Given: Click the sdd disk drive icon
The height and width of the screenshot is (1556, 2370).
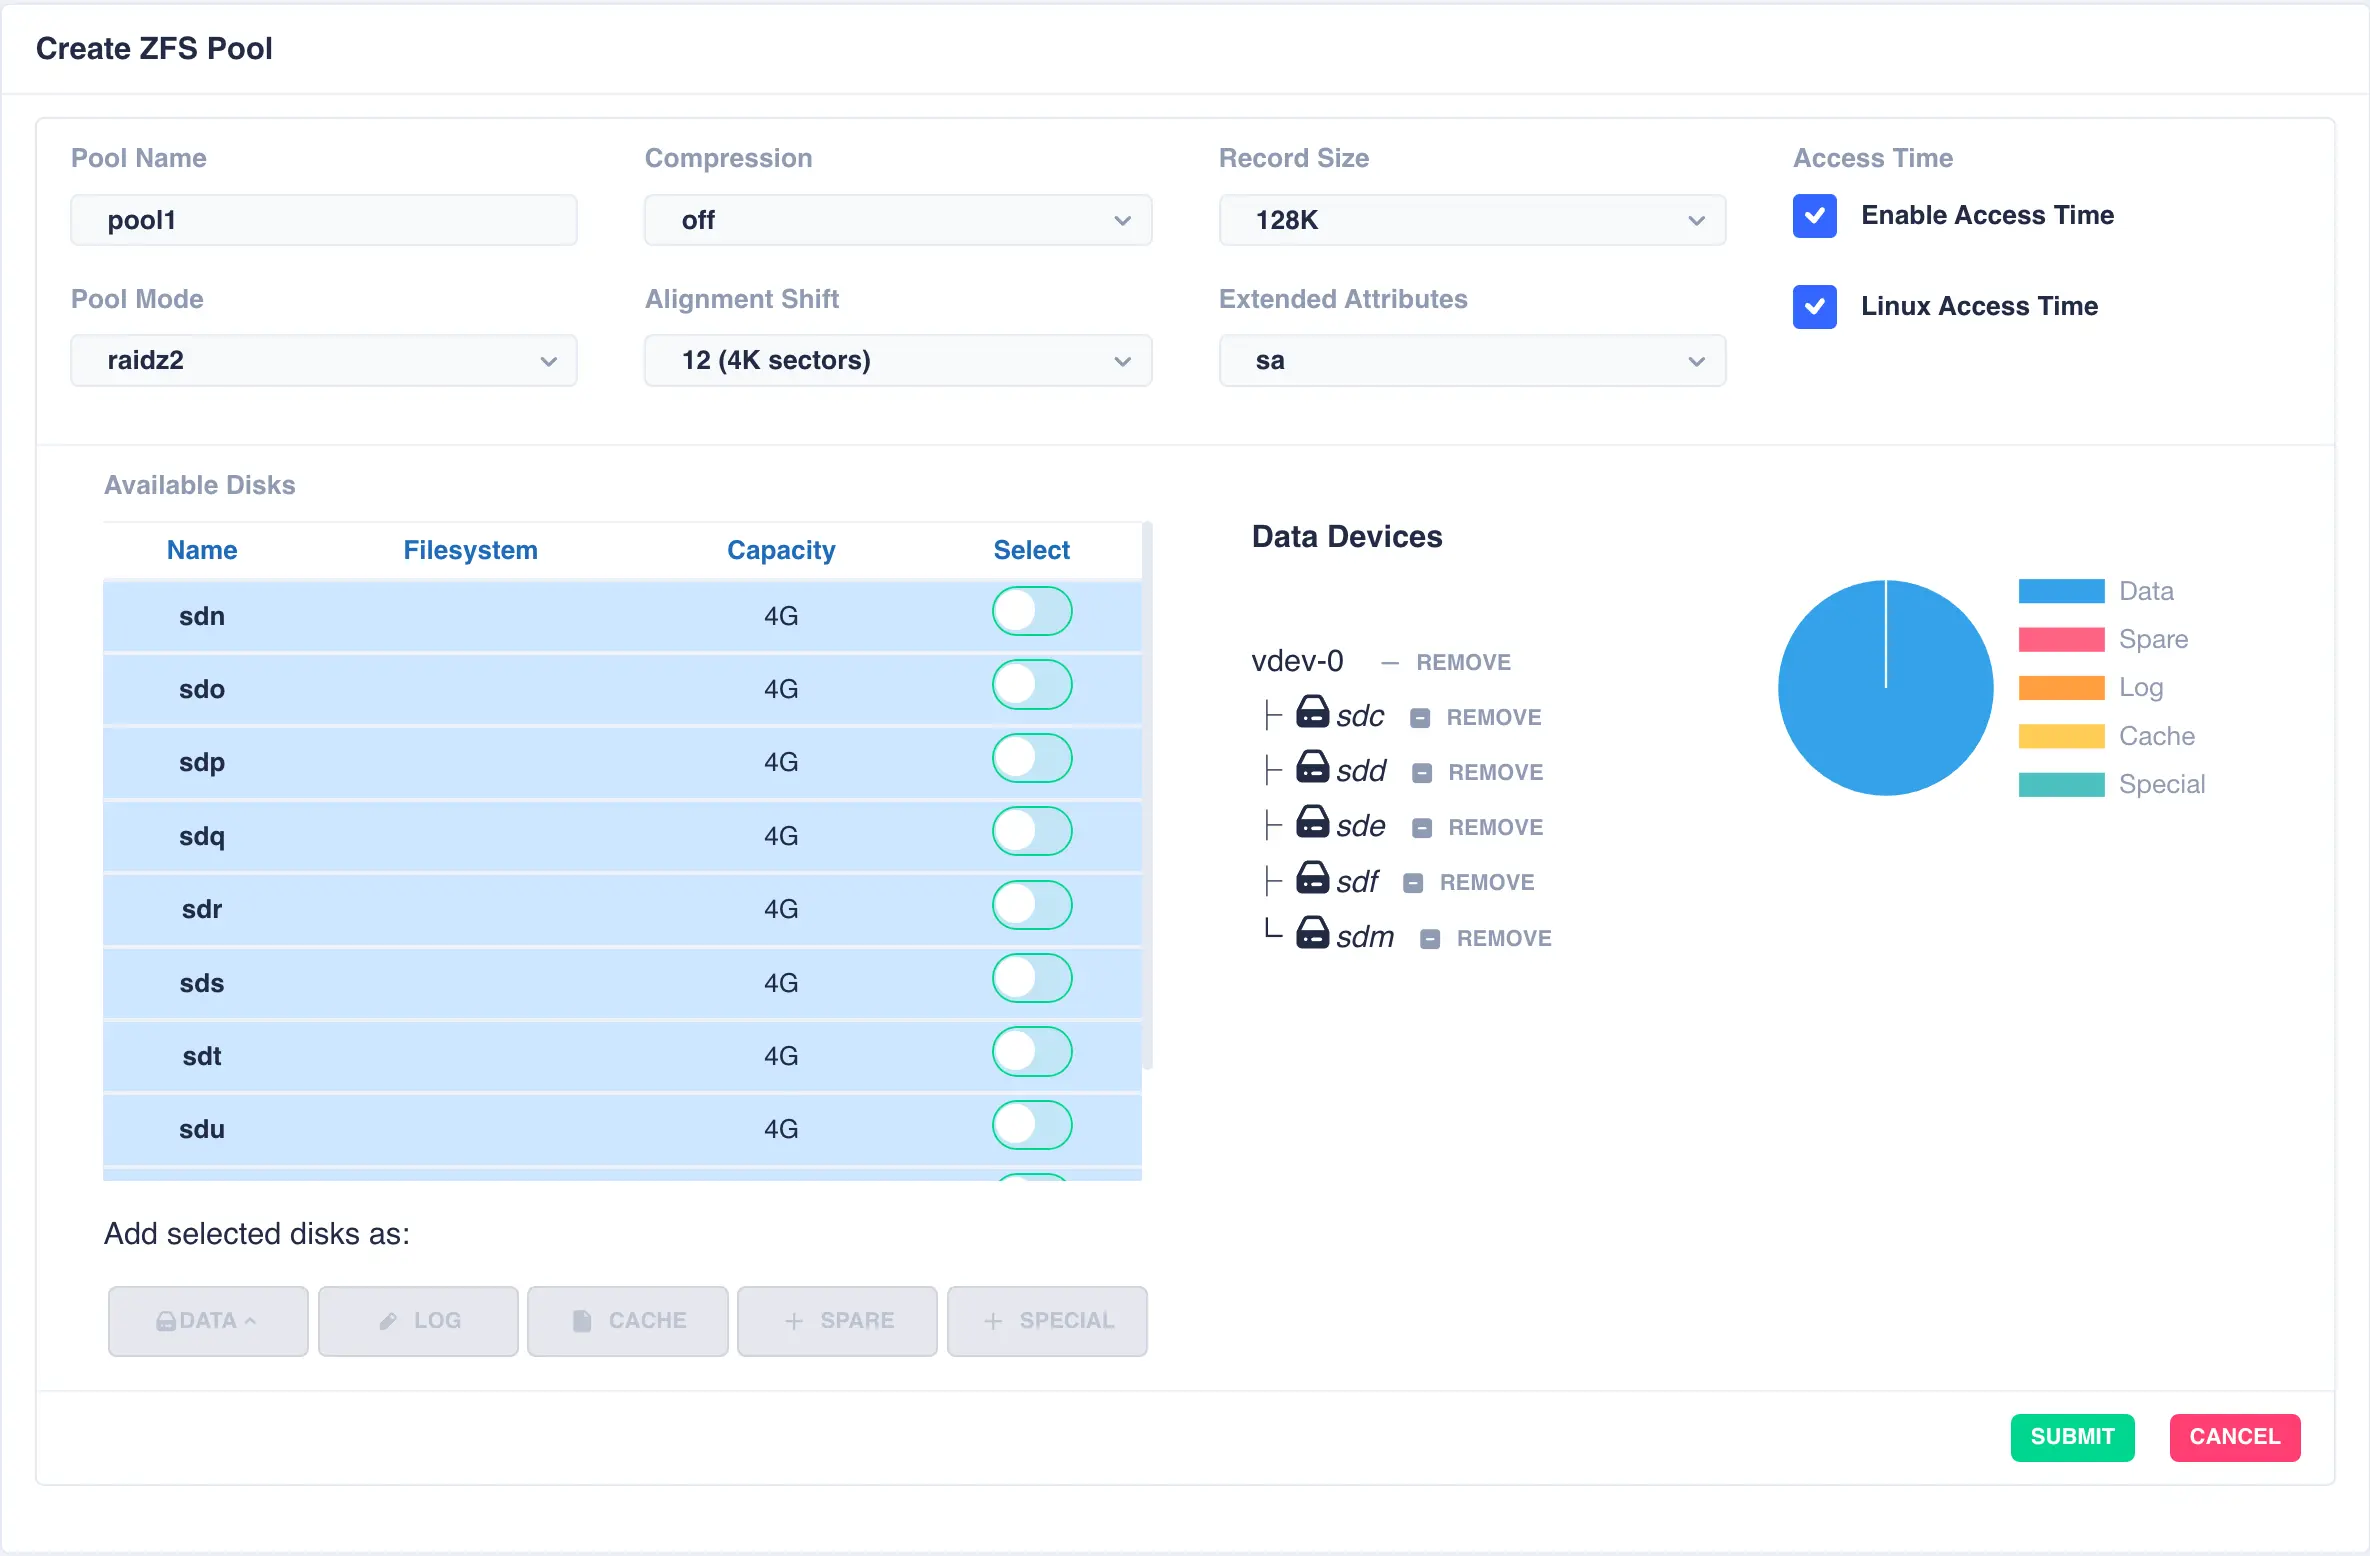Looking at the screenshot, I should pos(1312,767).
